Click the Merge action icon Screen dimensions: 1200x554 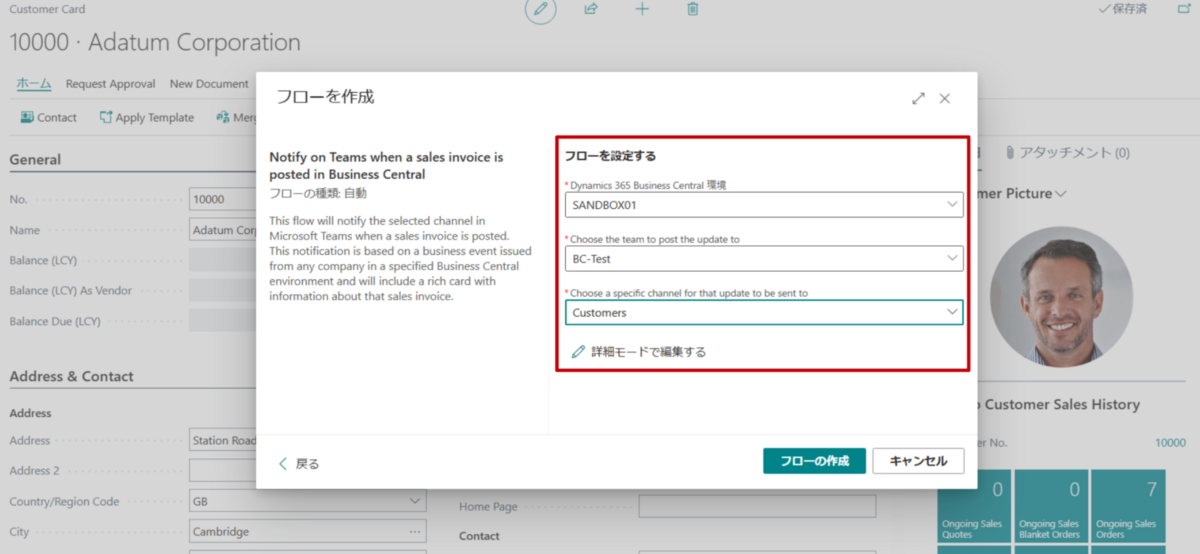point(223,117)
